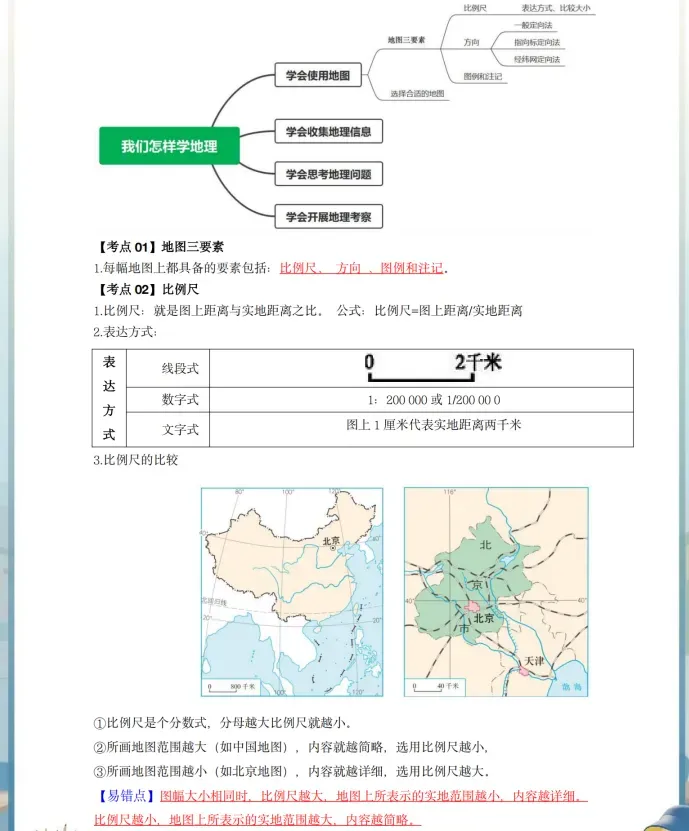Click the 渤海 label on the Beijing map
The width and height of the screenshot is (689, 831).
pos(571,687)
